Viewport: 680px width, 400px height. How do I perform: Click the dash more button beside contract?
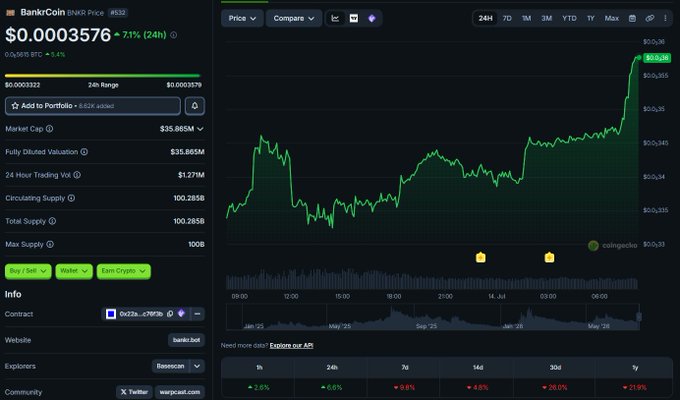(197, 314)
